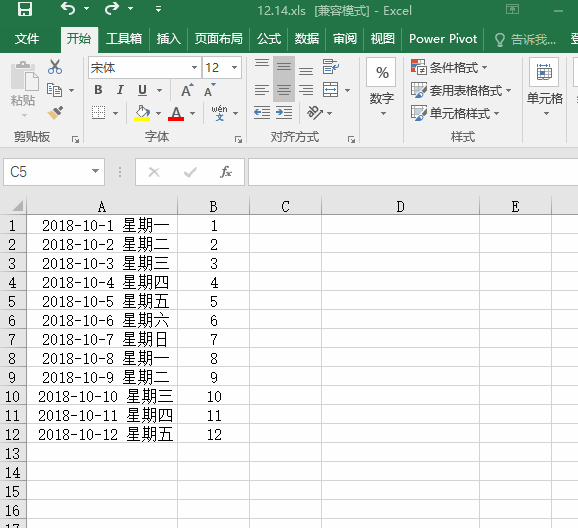The image size is (578, 528).
Task: Switch to the 插入 tab
Action: 168,38
